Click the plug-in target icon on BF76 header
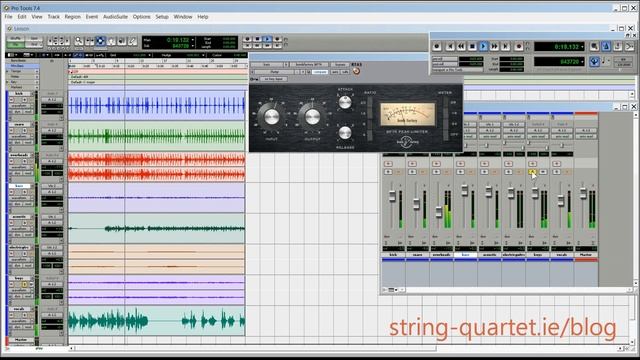This screenshot has height=360, width=640. pyautogui.click(x=356, y=71)
